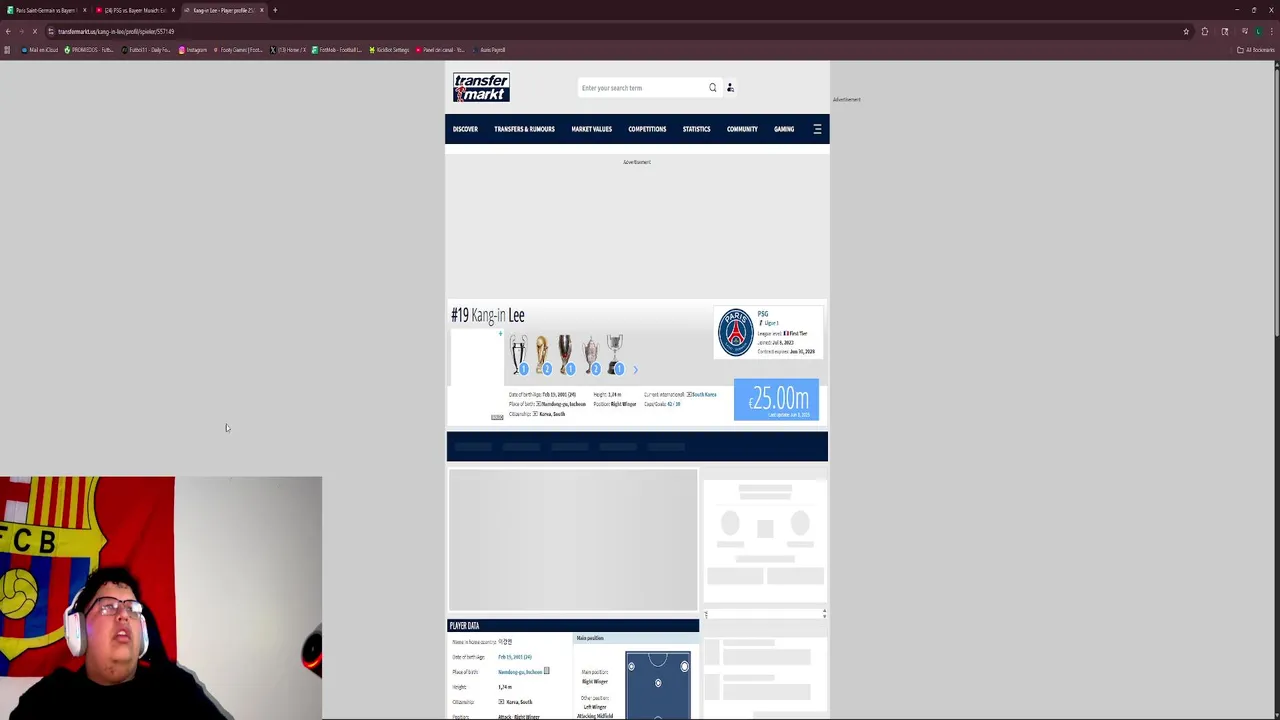1280x720 pixels.
Task: Bookmark this page with the star icon
Action: (1186, 31)
